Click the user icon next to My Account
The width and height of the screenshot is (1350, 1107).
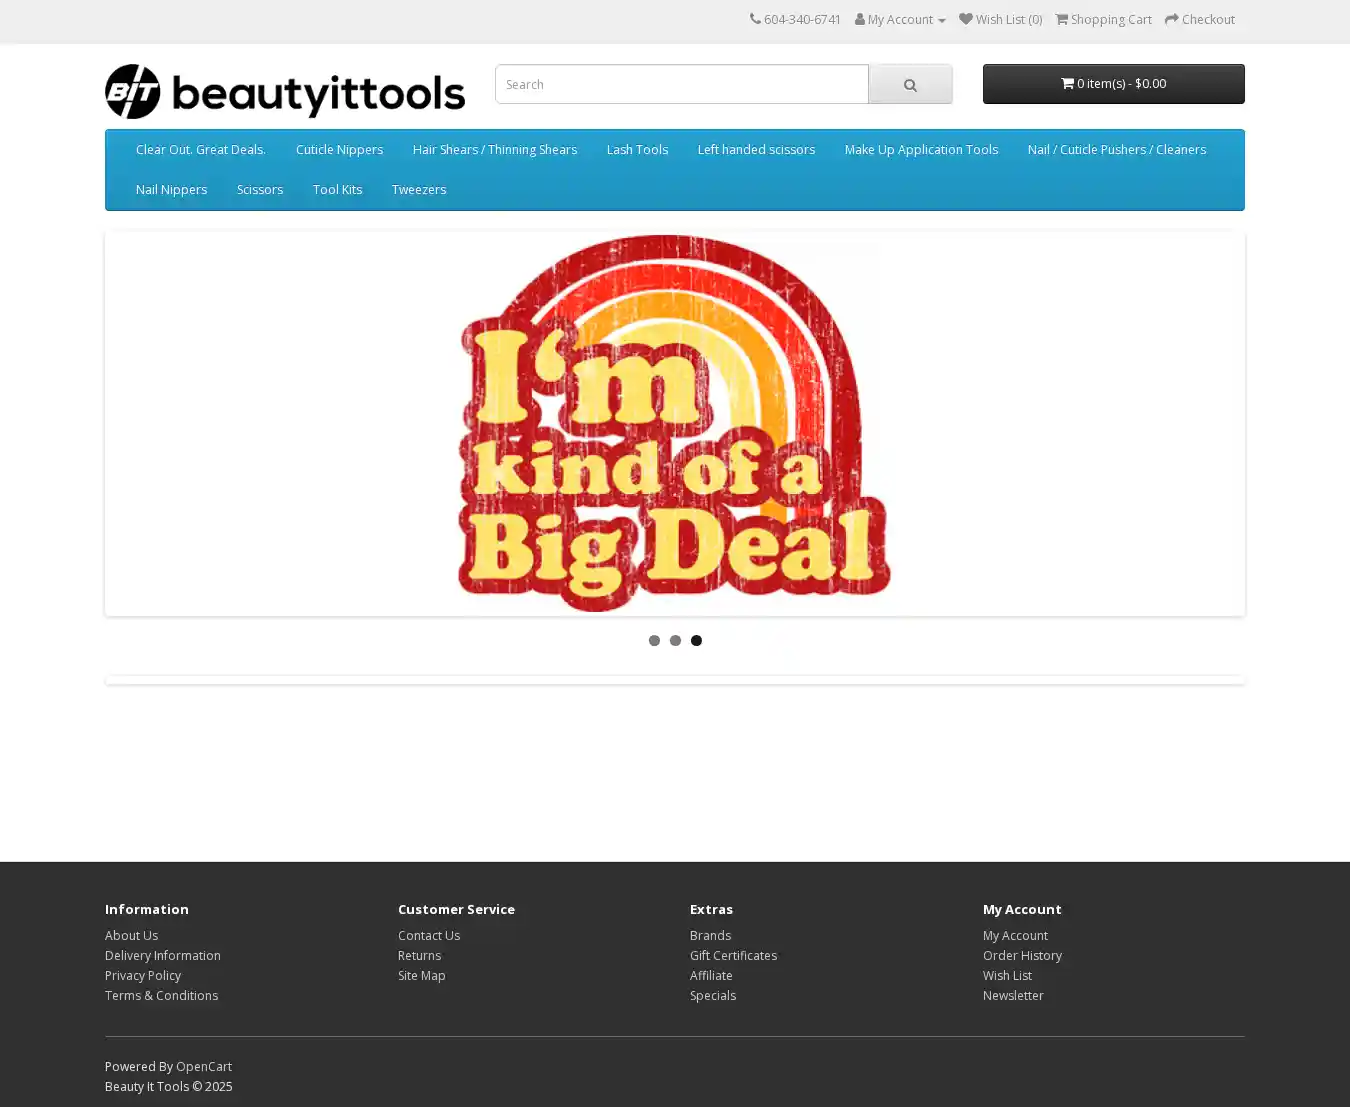tap(860, 19)
